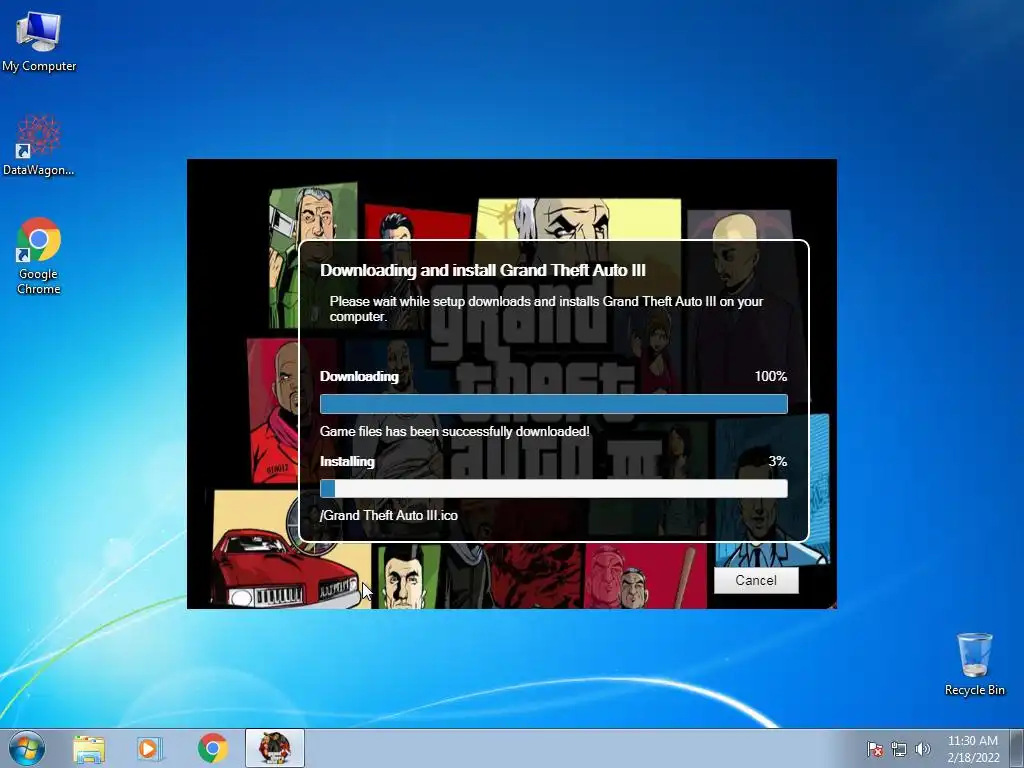Click the 3% installing percentage

click(777, 461)
